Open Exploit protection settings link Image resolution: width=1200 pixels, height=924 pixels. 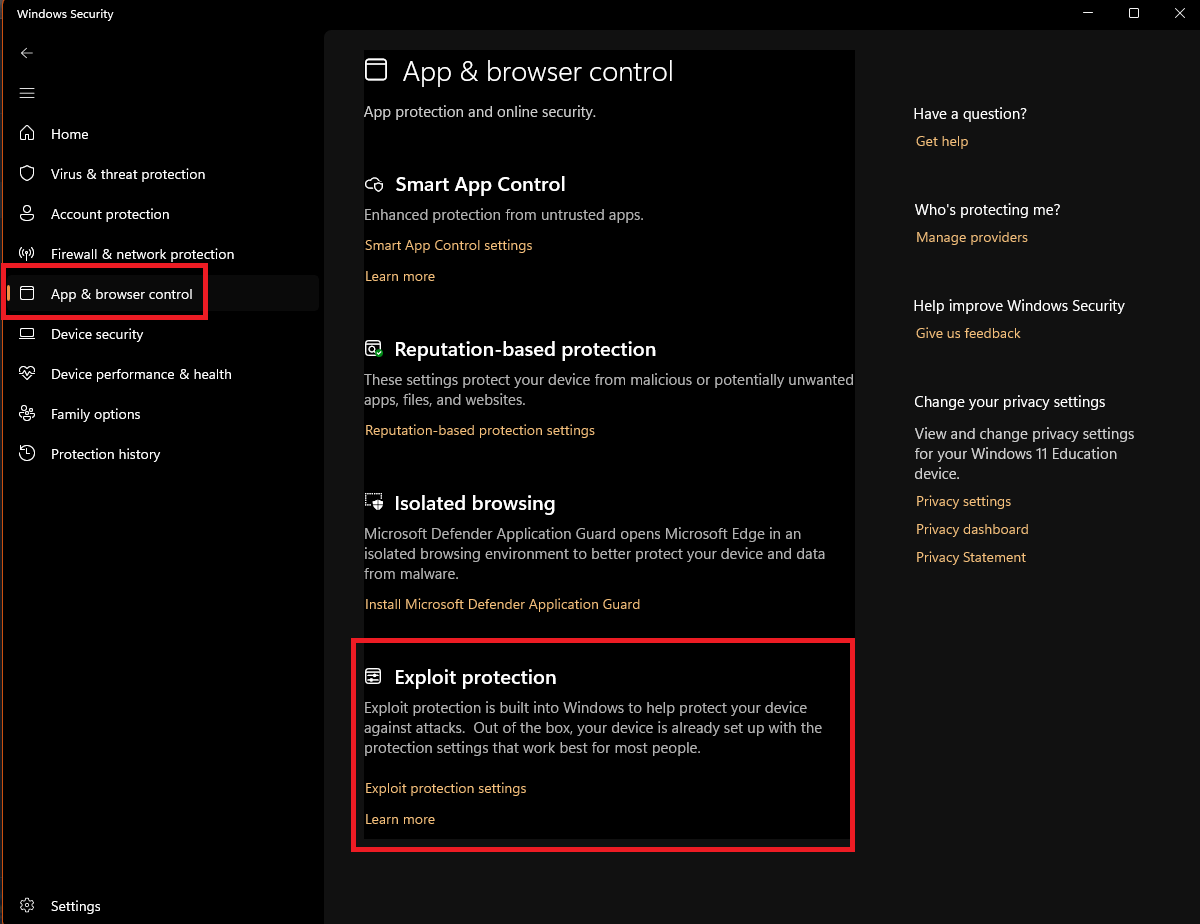pyautogui.click(x=445, y=788)
